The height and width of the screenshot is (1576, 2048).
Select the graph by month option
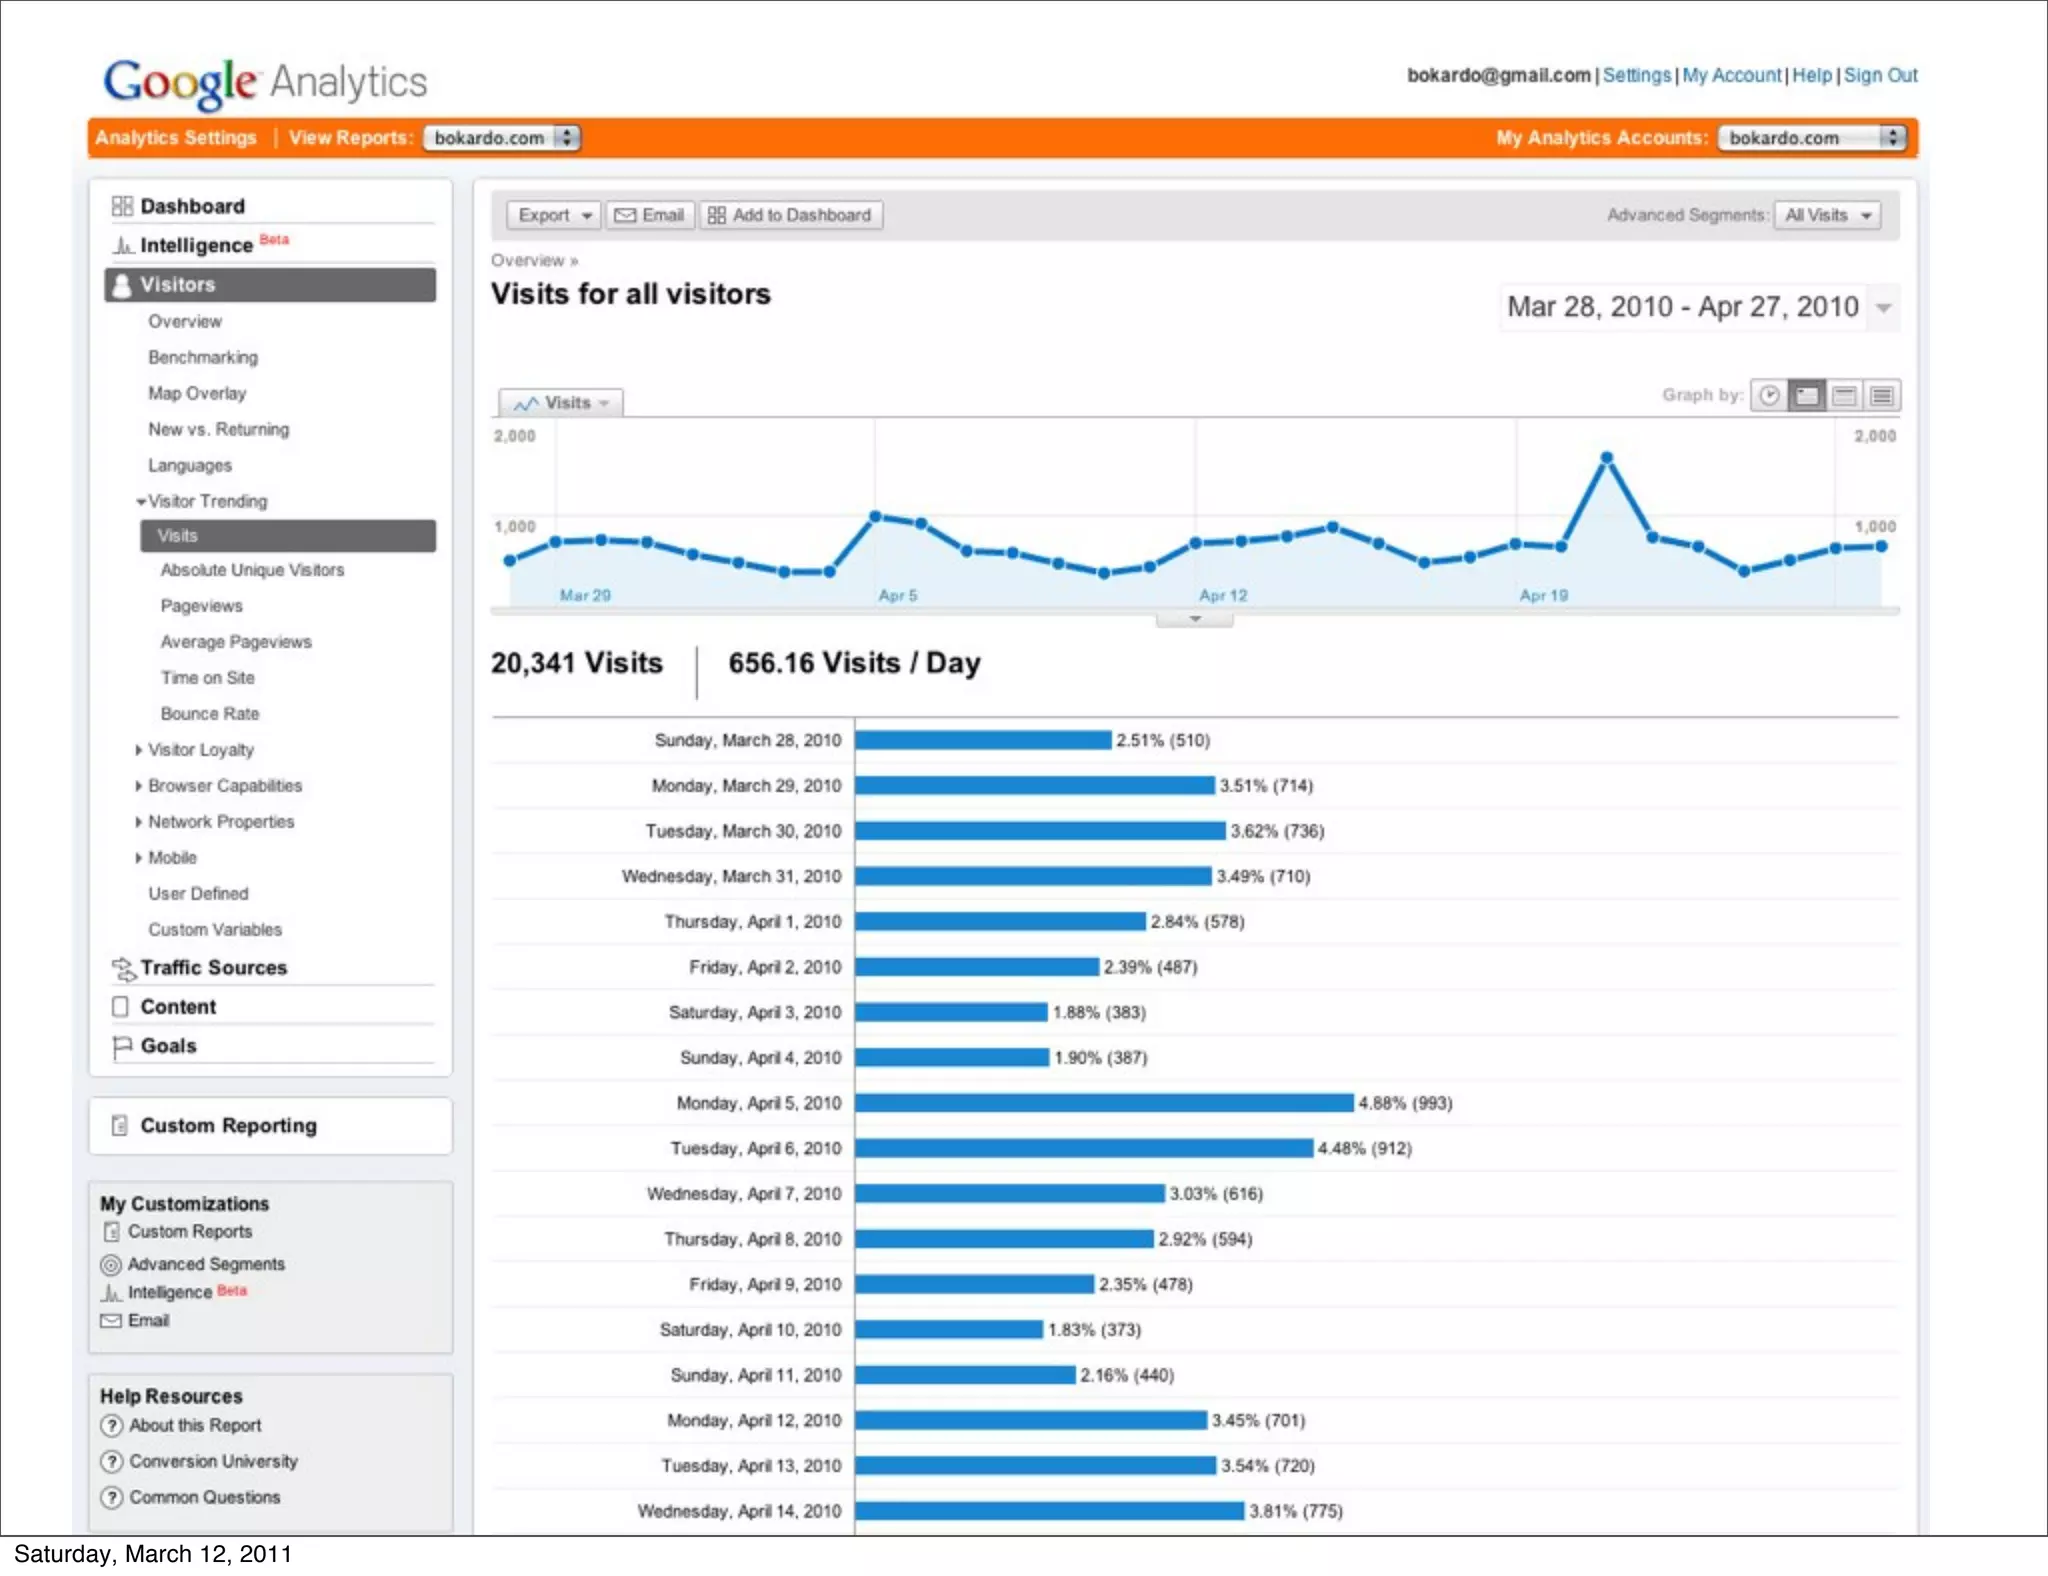pyautogui.click(x=1882, y=396)
